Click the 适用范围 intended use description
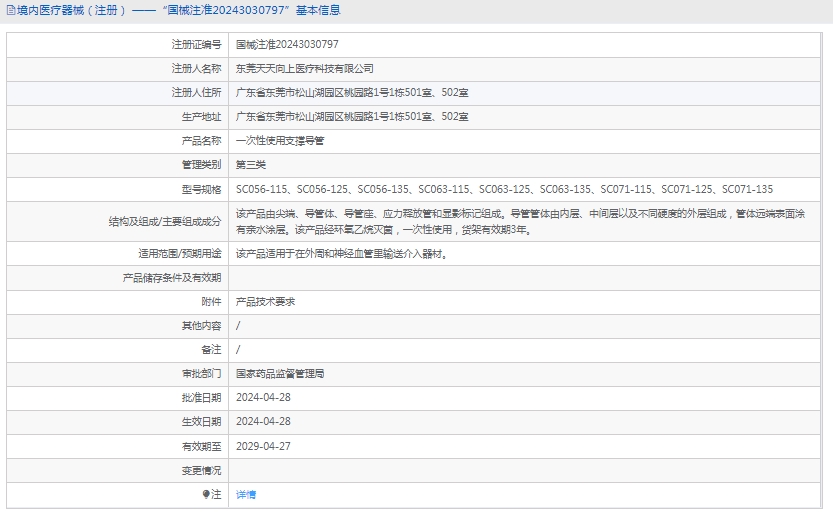 click(341, 254)
